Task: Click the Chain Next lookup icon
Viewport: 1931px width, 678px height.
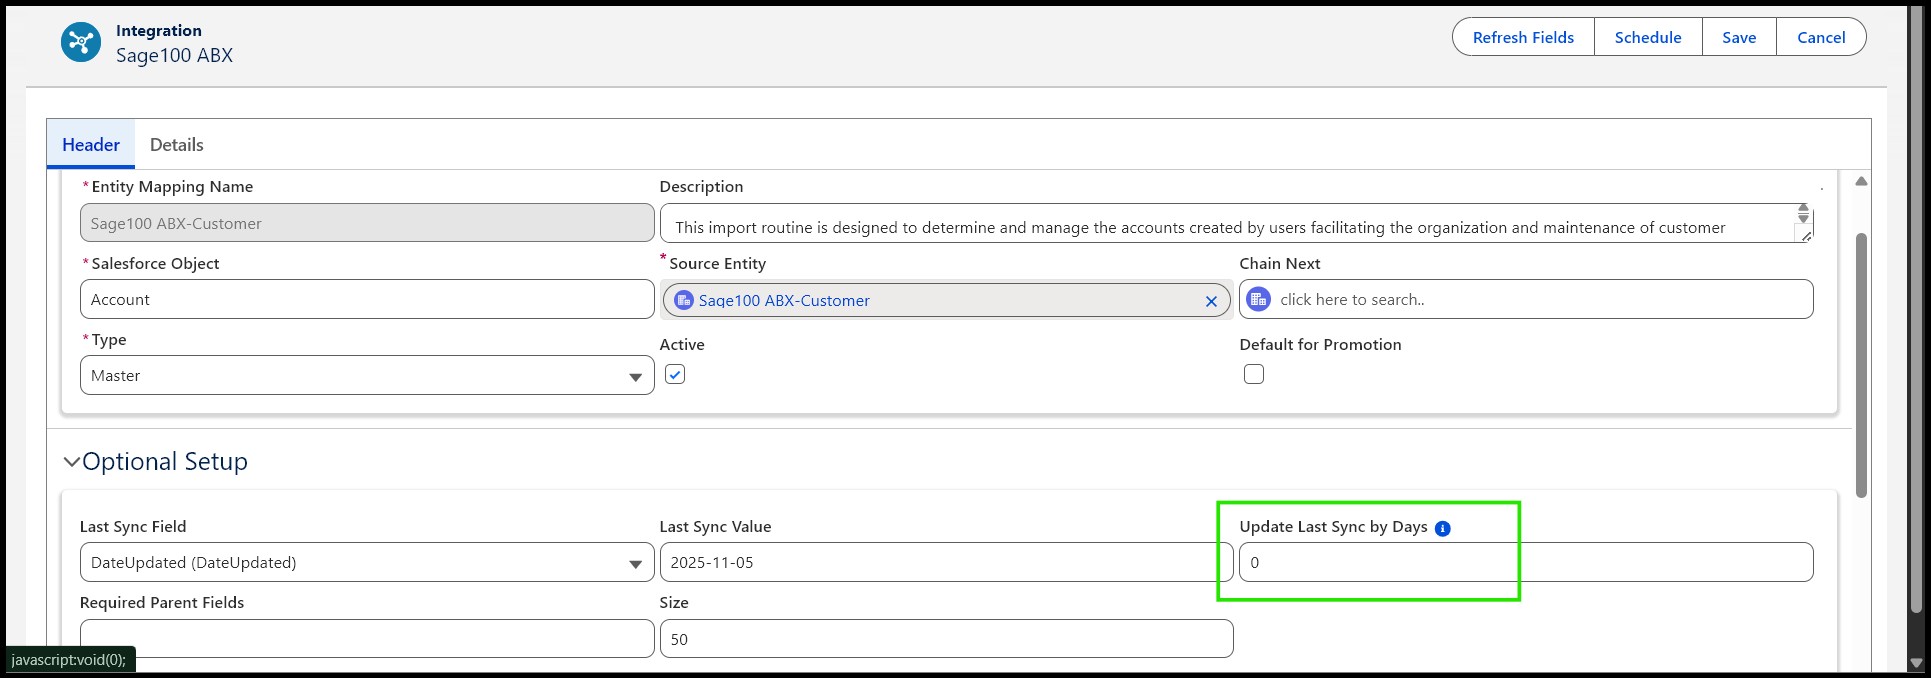Action: pos(1259,299)
